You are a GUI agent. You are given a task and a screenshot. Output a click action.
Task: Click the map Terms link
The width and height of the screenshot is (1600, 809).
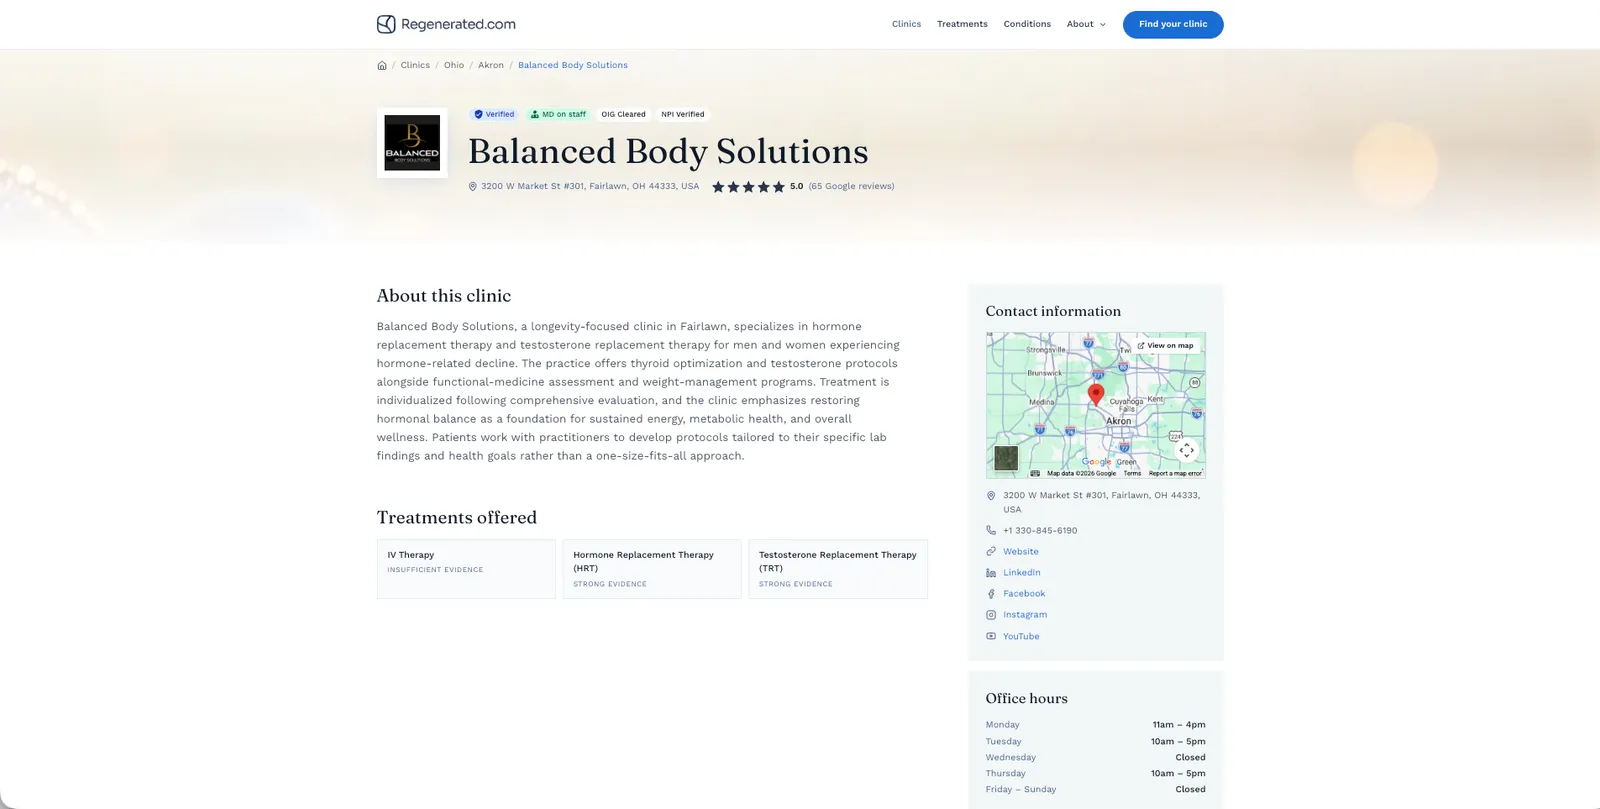[1132, 473]
